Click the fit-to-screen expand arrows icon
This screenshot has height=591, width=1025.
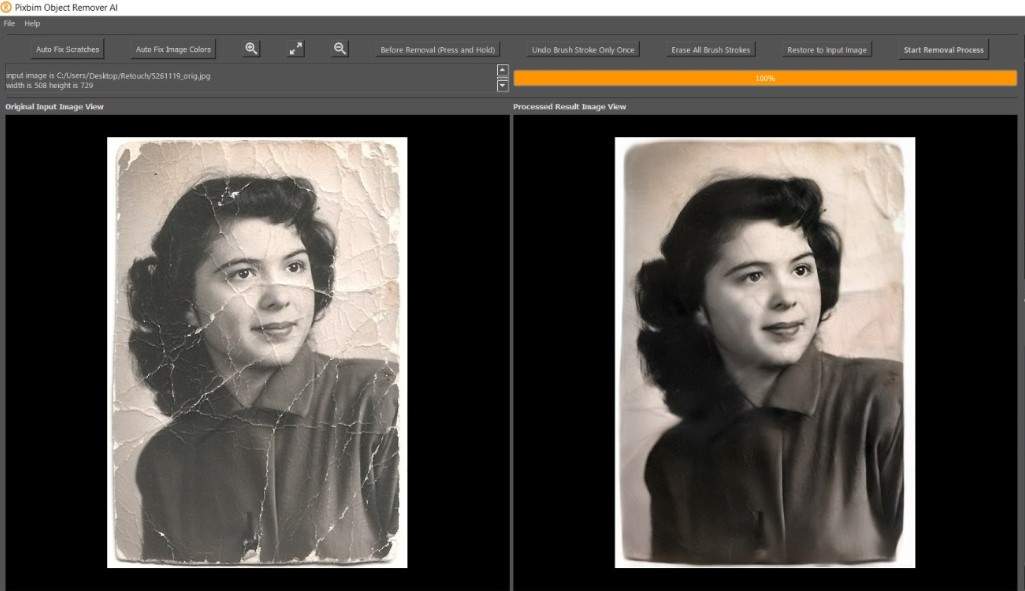click(x=295, y=49)
